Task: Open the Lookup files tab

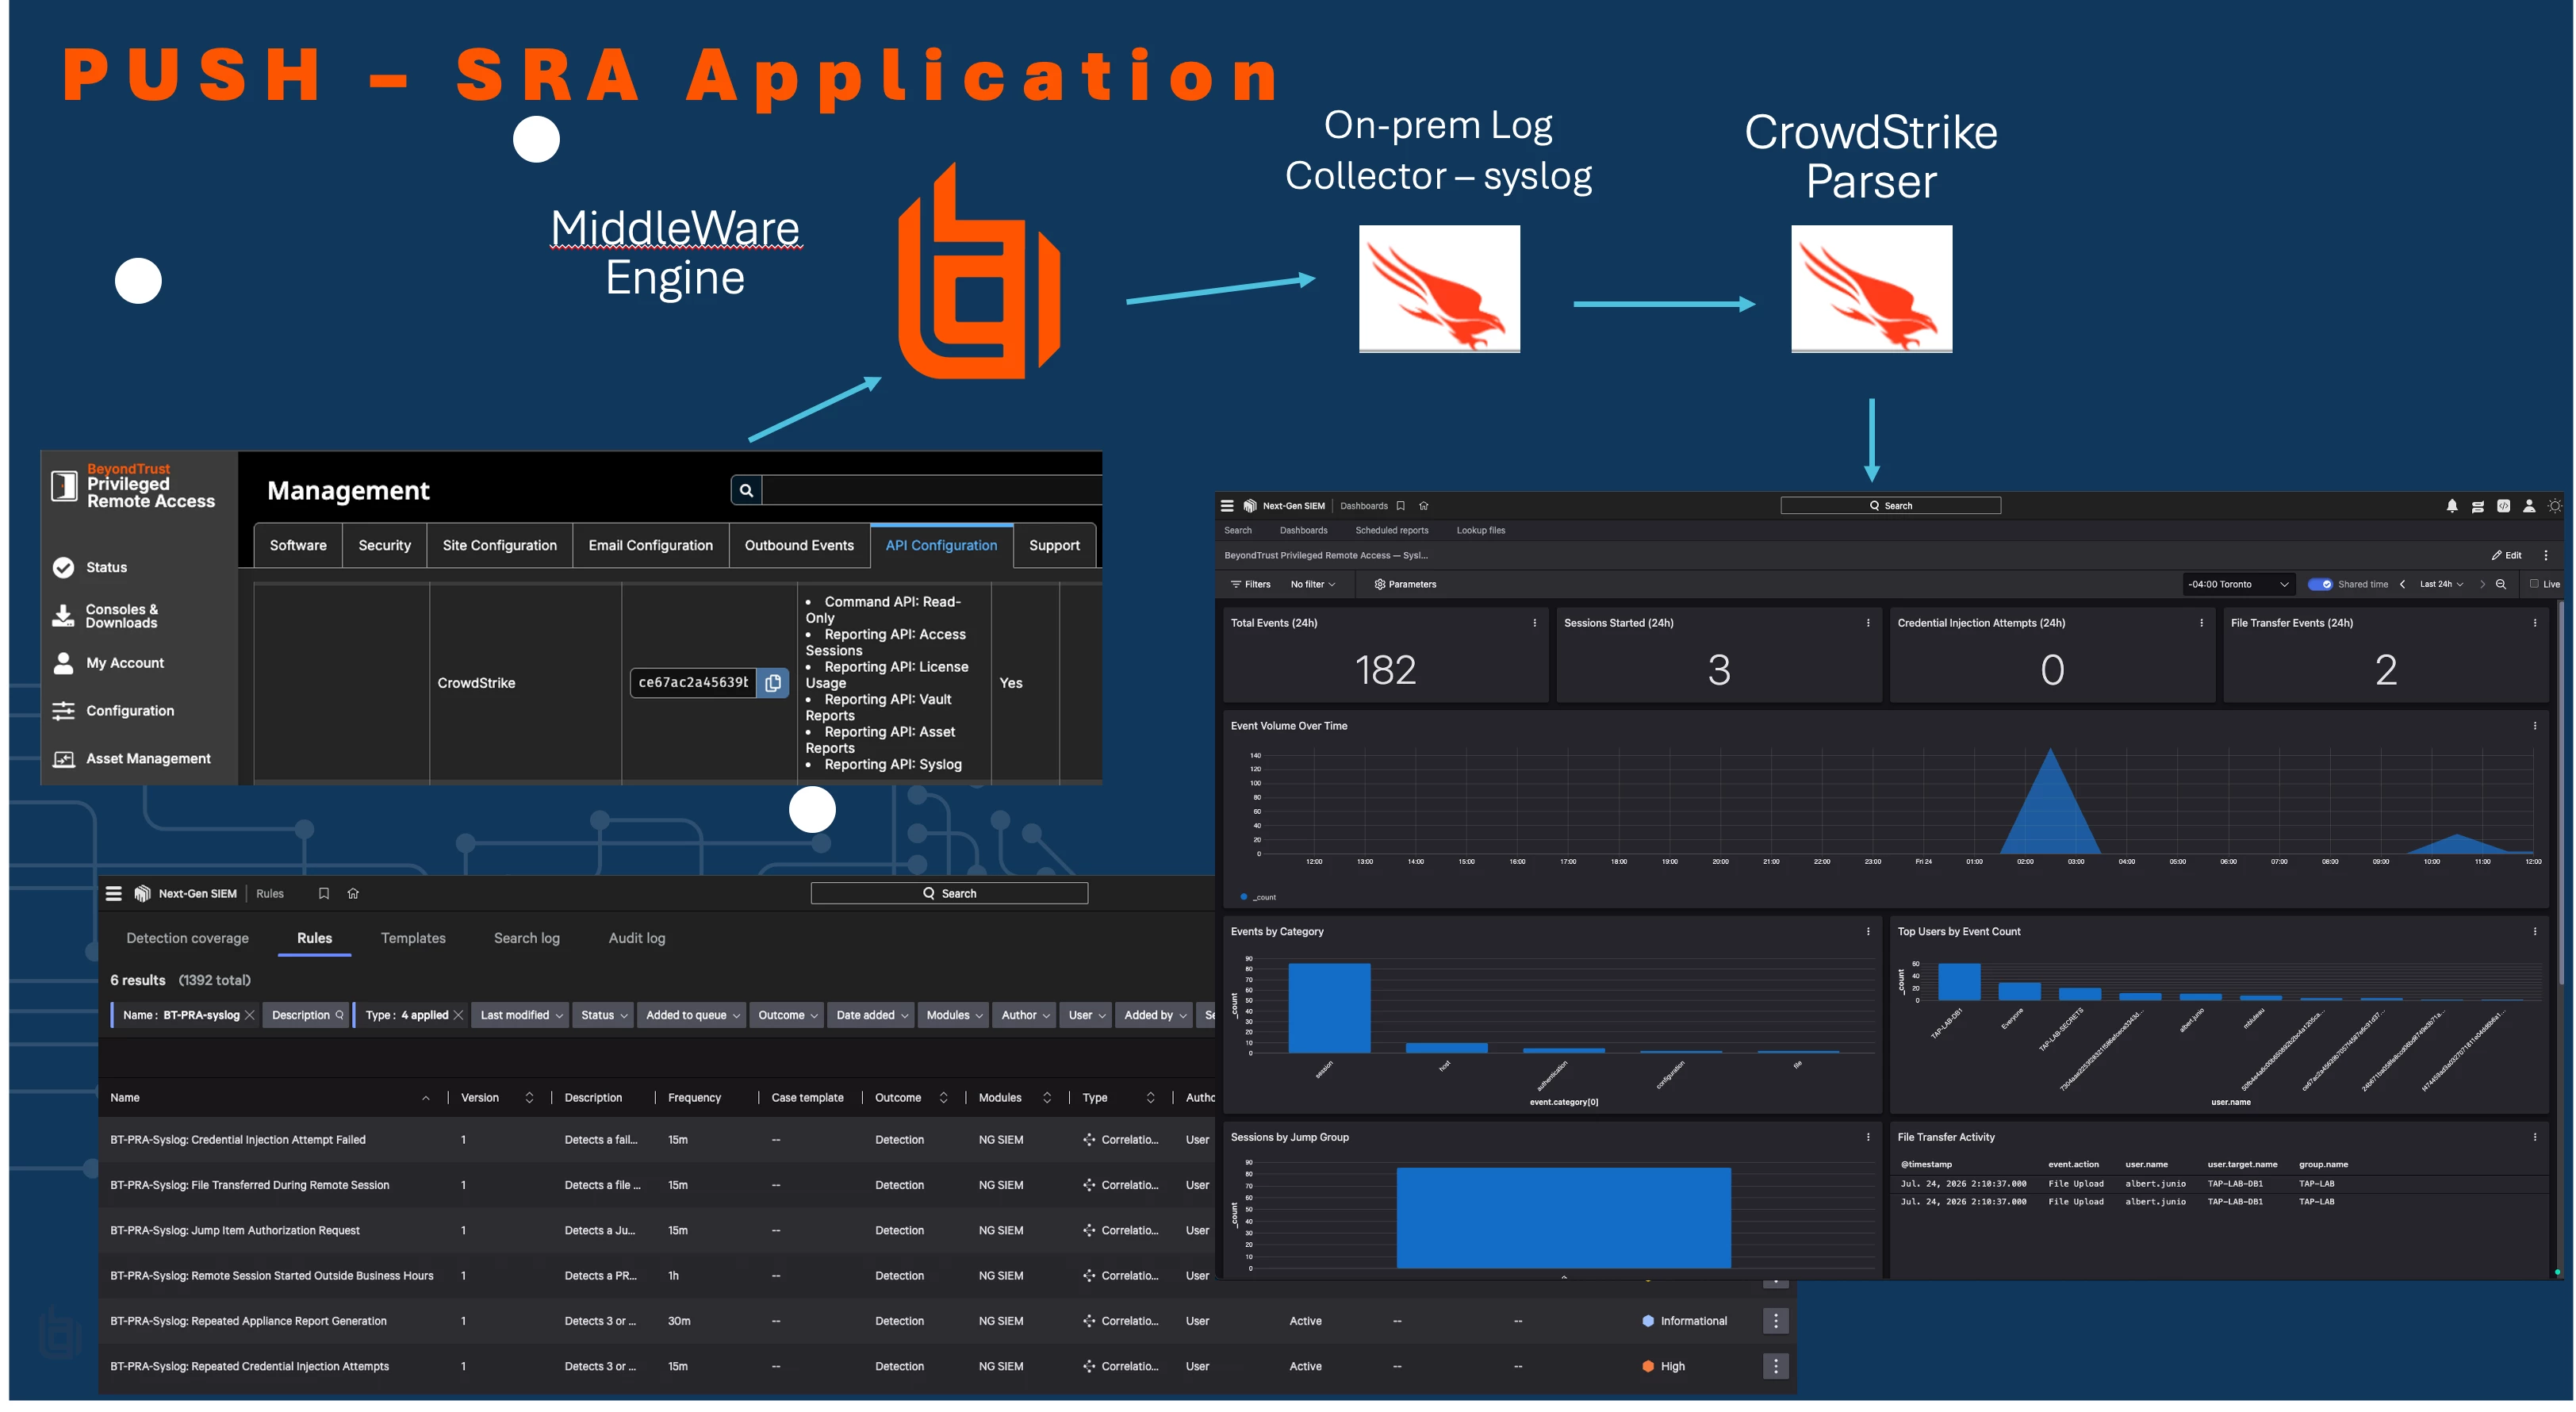Action: point(1481,530)
